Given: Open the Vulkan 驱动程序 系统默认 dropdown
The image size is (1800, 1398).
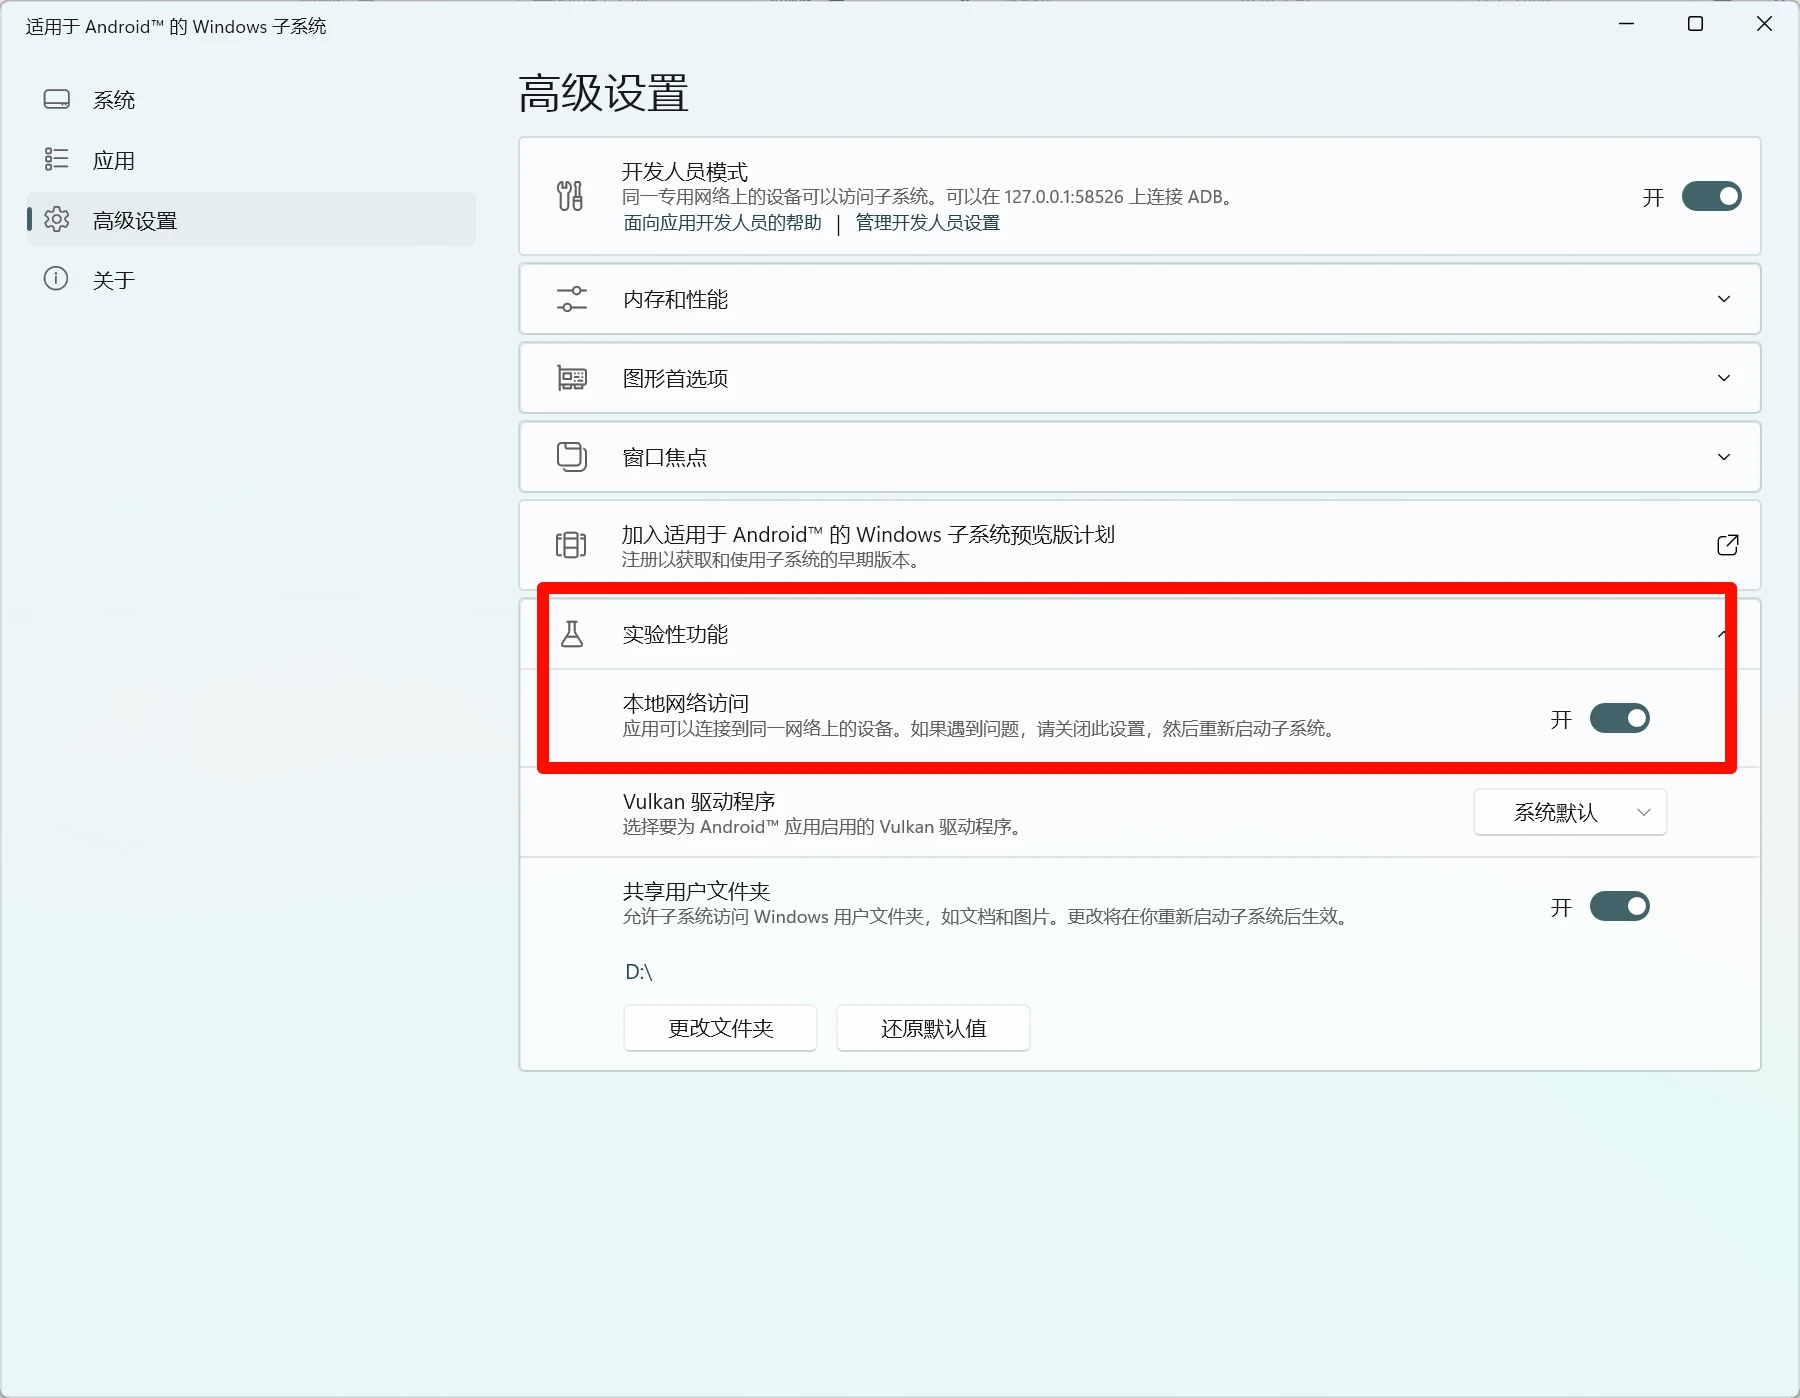Looking at the screenshot, I should [1570, 812].
